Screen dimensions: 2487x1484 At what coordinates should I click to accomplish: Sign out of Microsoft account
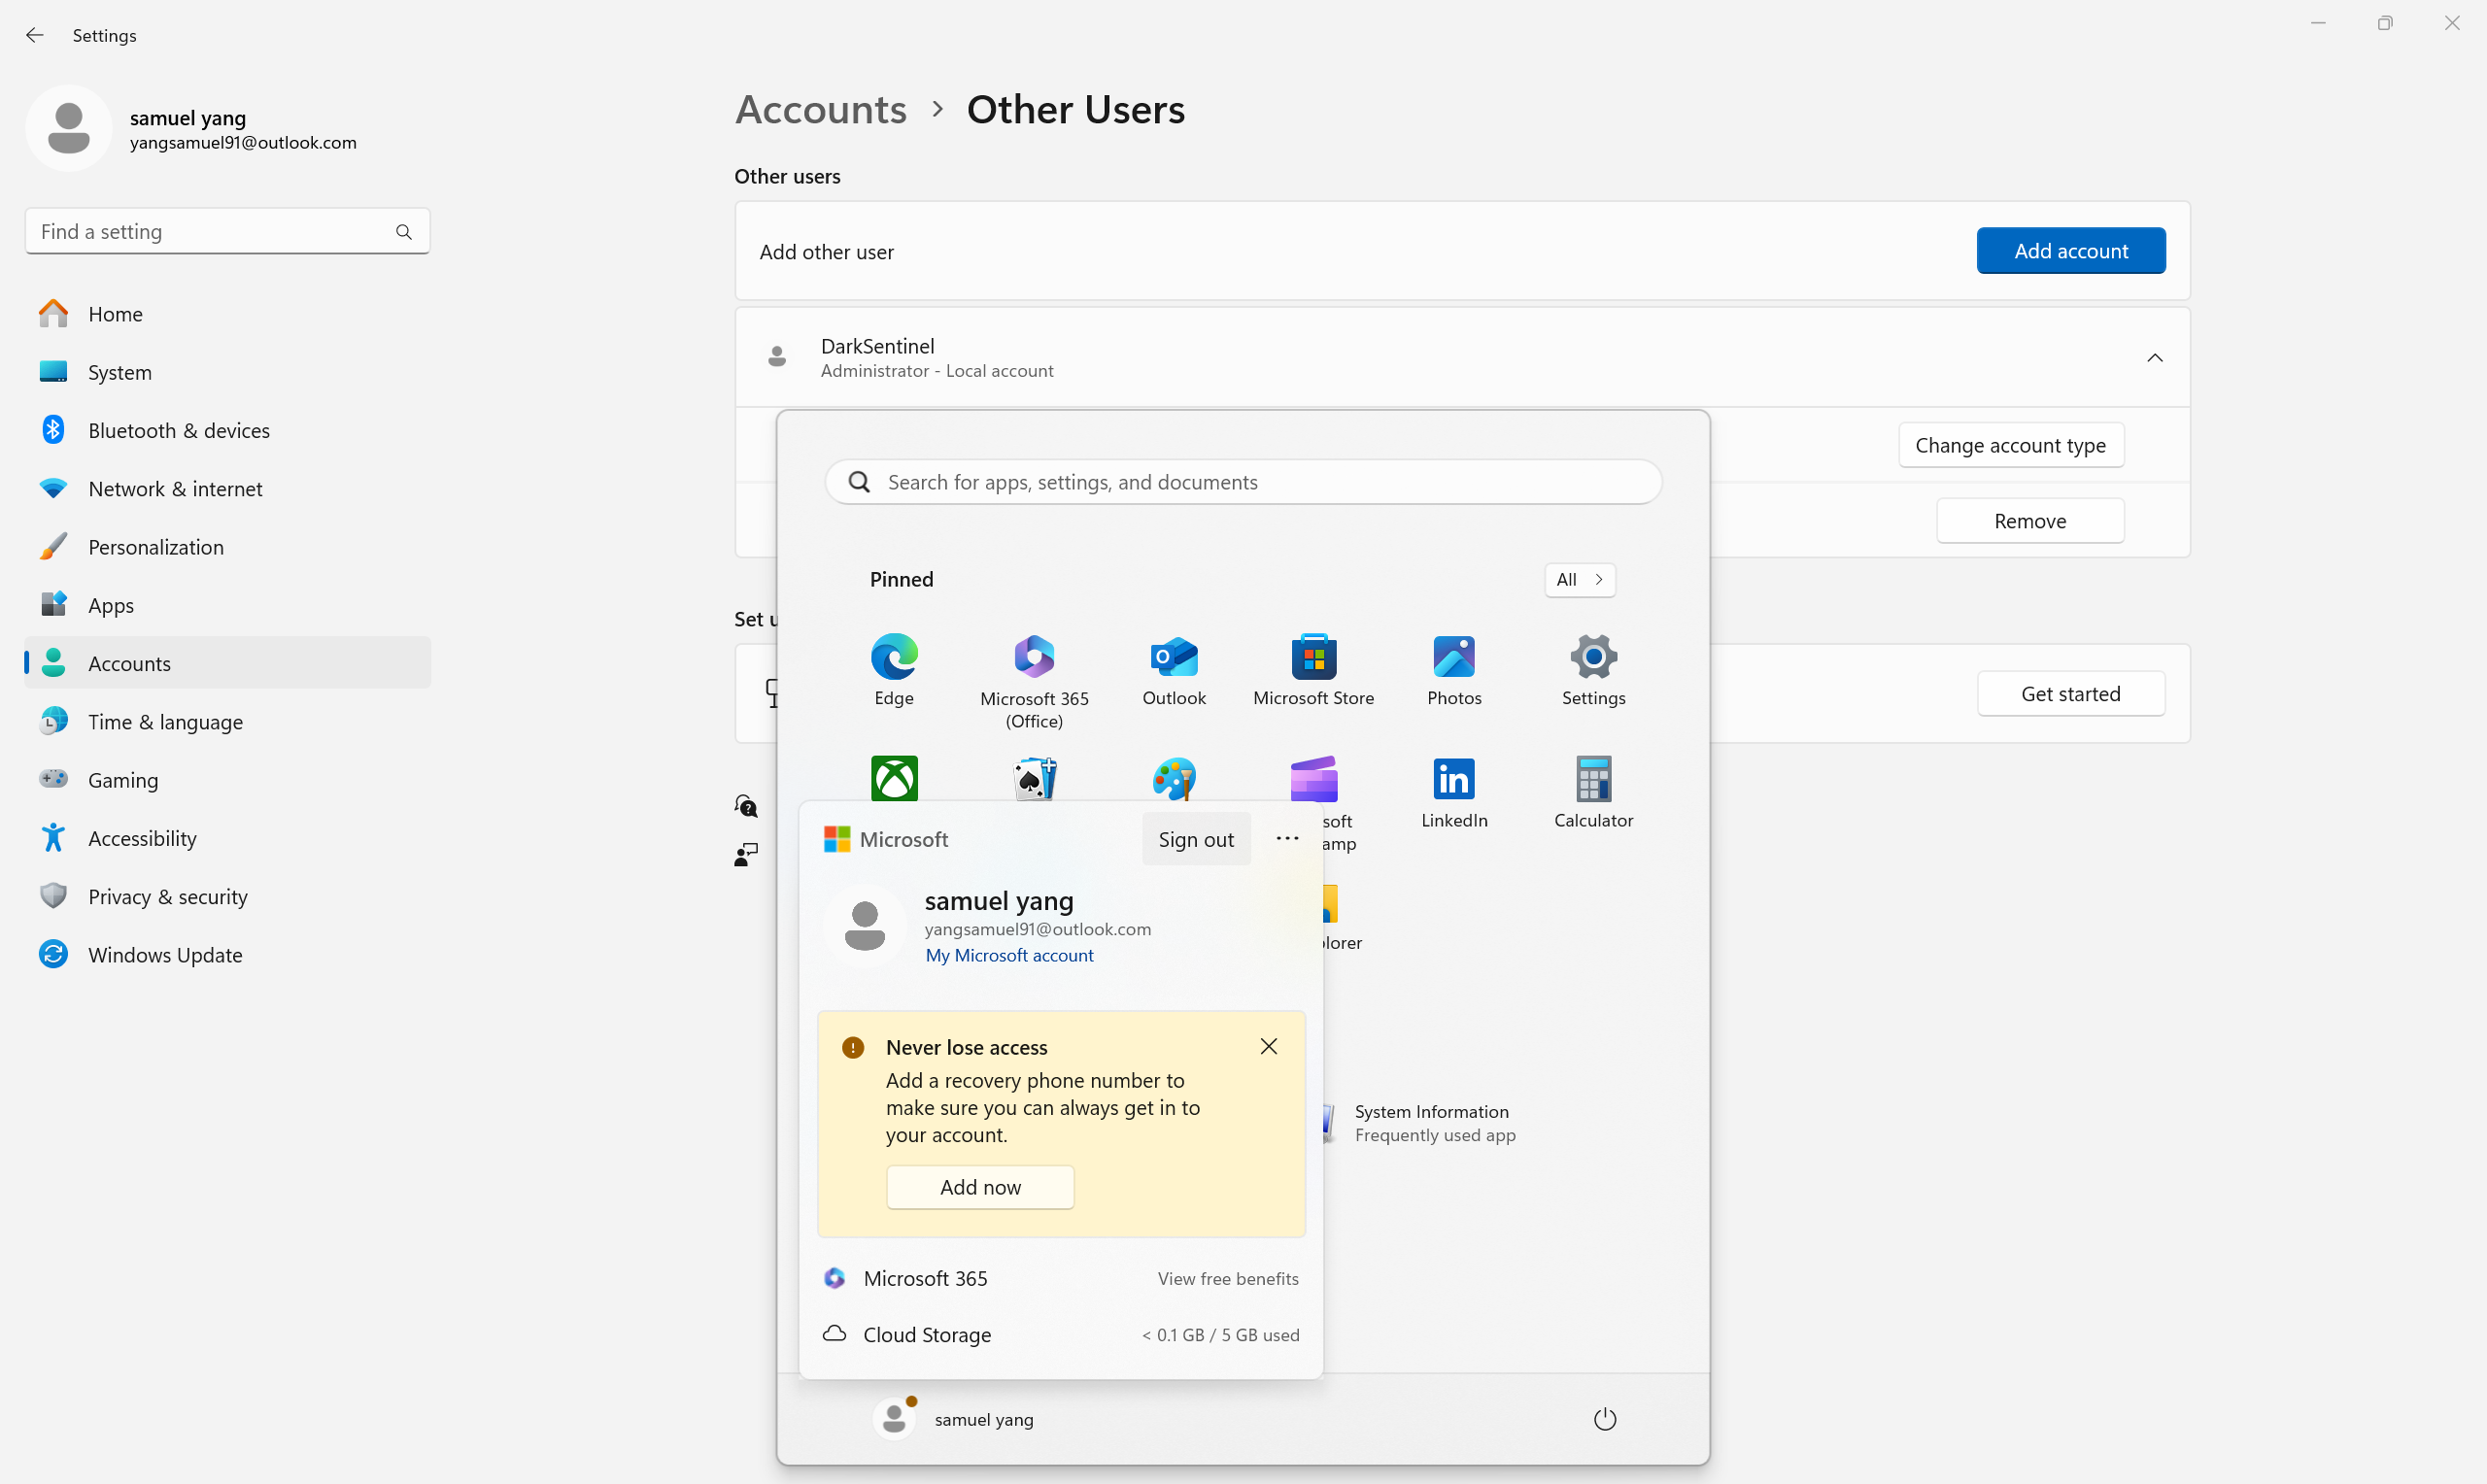(x=1195, y=839)
